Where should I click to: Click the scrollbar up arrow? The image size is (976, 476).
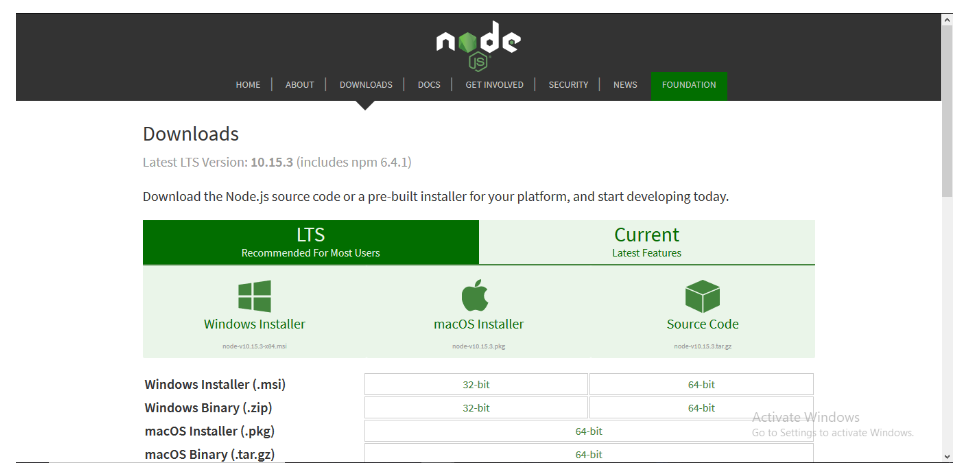click(947, 20)
